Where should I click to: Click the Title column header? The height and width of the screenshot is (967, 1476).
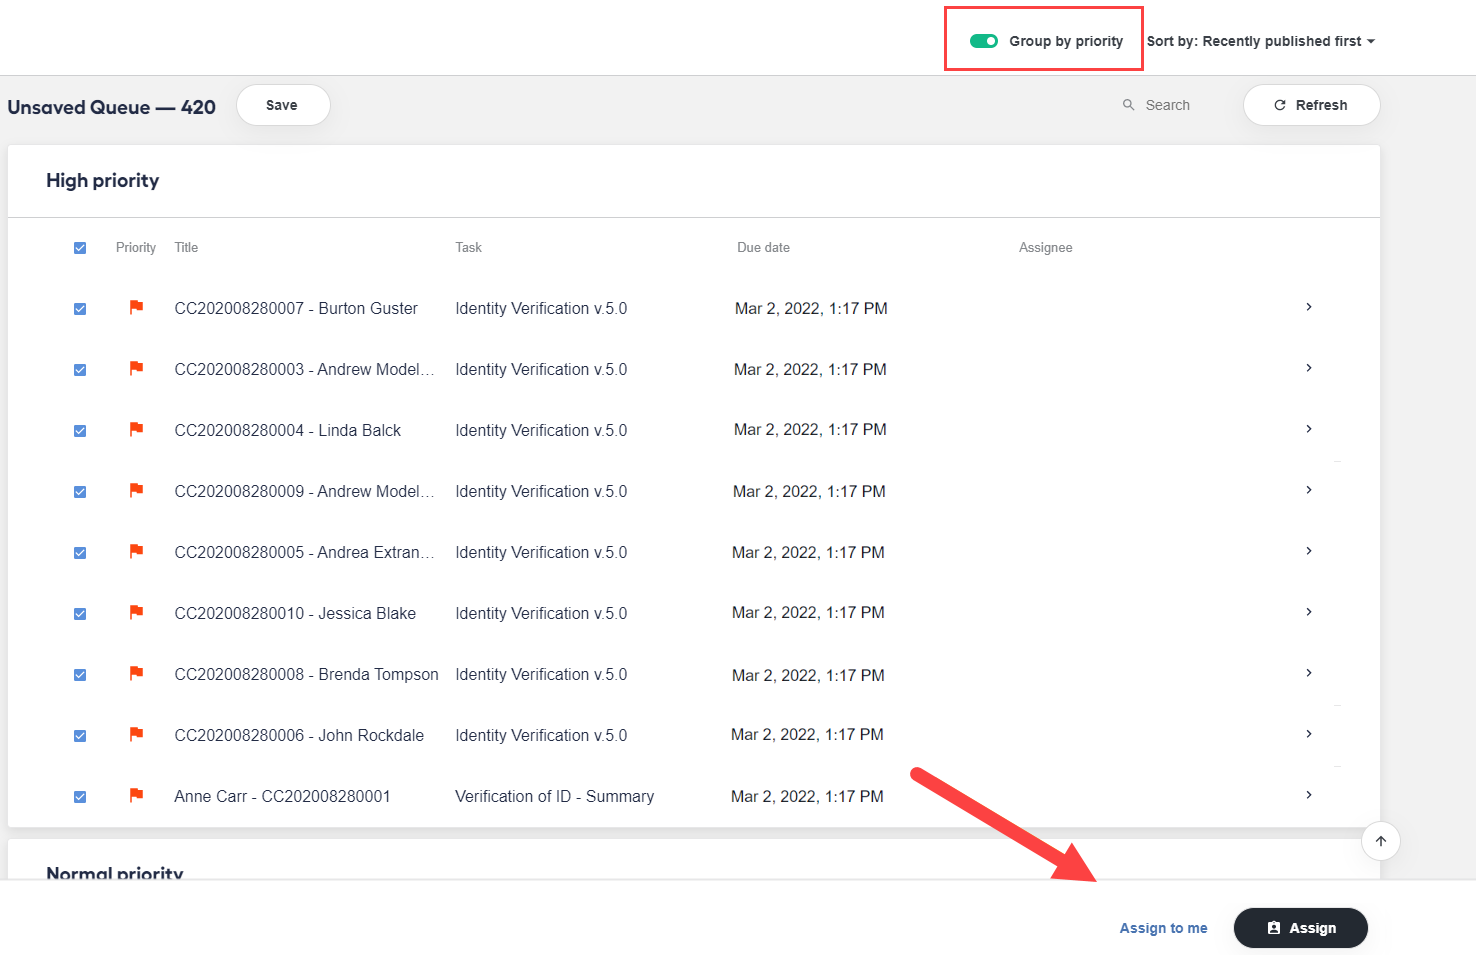(186, 248)
